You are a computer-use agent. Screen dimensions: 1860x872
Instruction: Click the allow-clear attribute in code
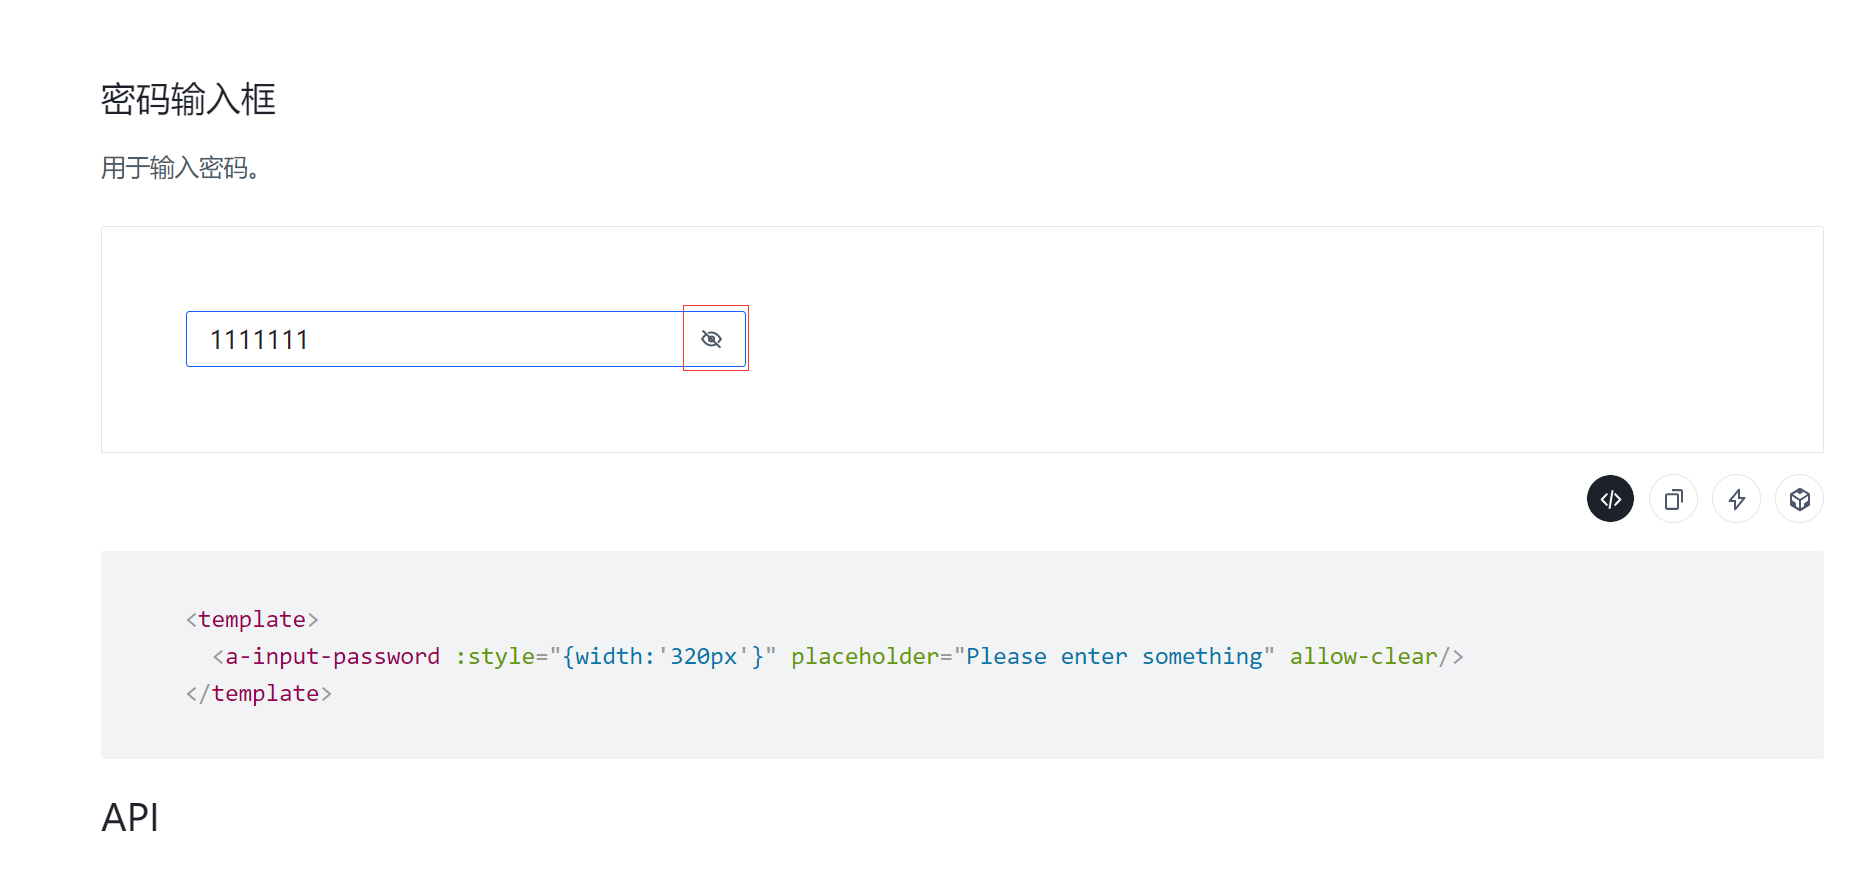(x=1363, y=656)
